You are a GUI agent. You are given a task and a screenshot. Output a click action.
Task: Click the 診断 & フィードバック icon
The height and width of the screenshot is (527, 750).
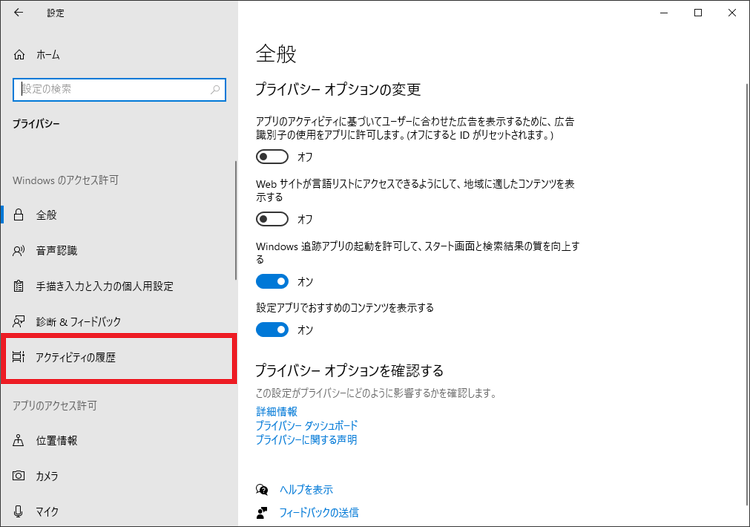pos(19,321)
